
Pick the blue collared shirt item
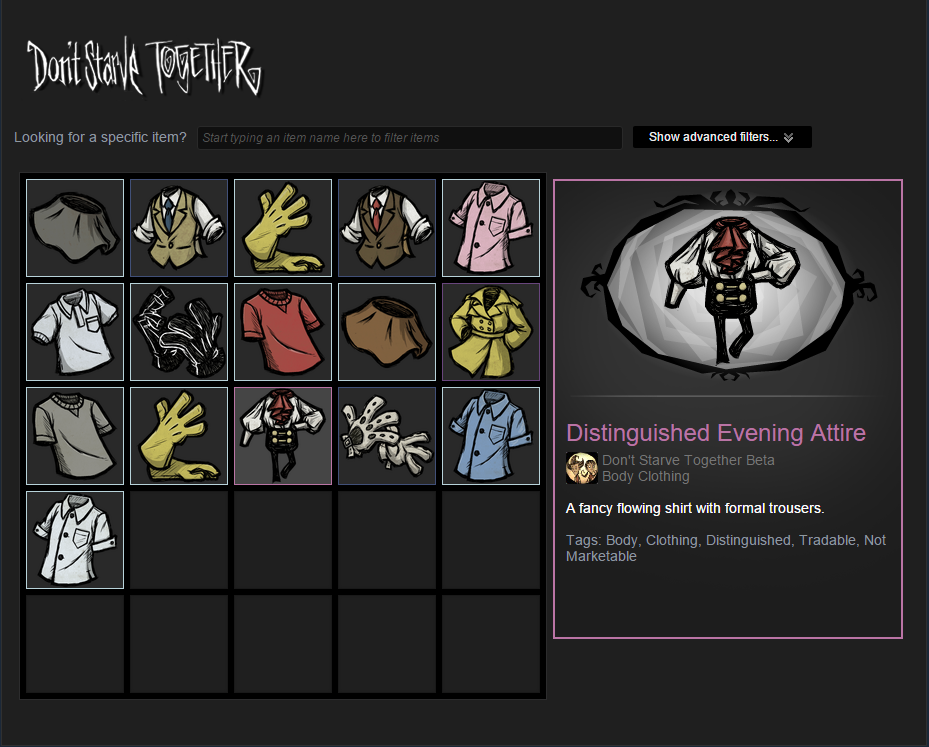491,436
